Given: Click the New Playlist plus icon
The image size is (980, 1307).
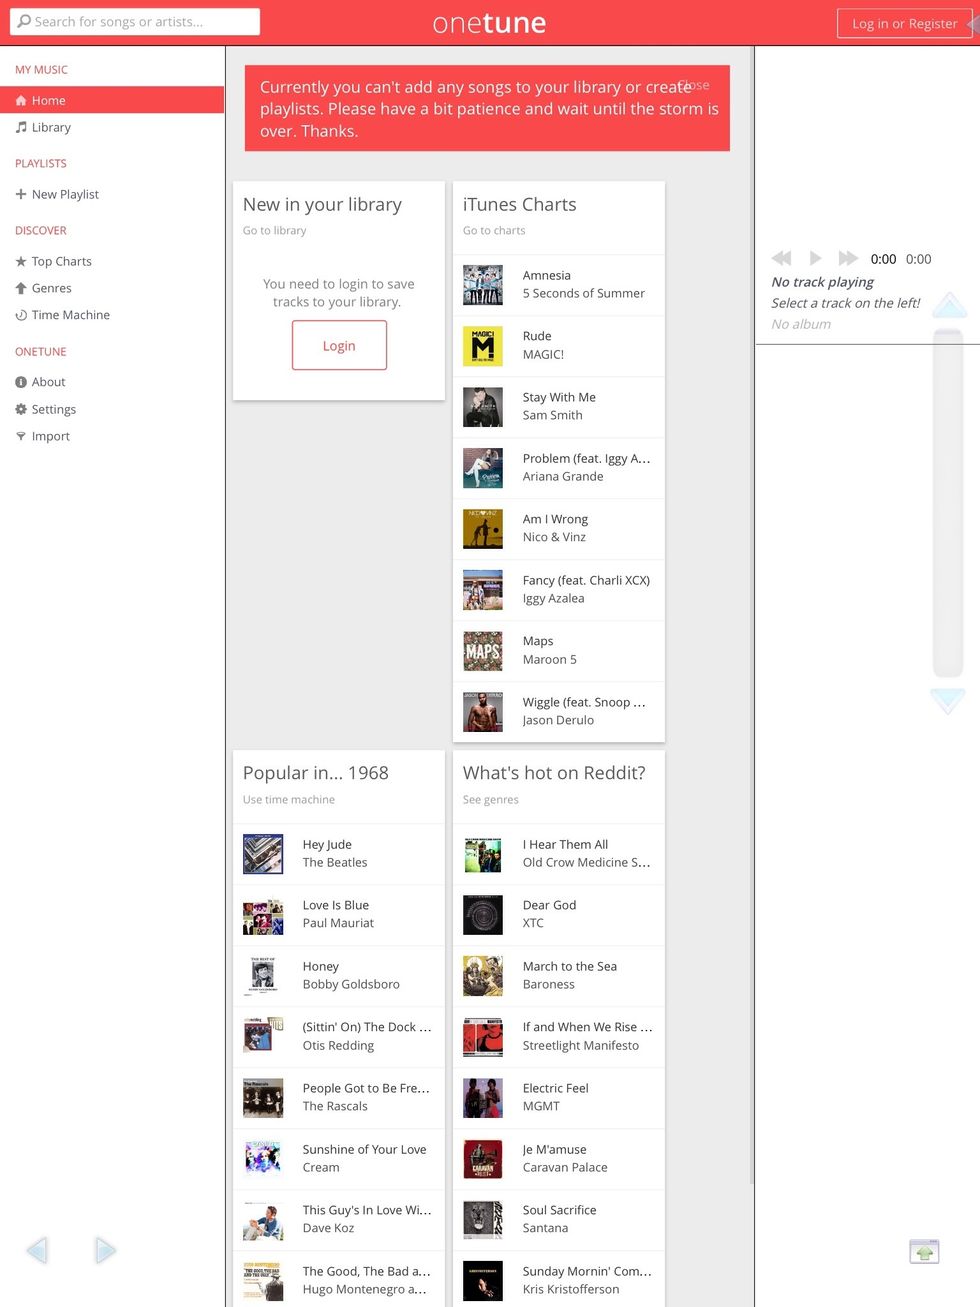Looking at the screenshot, I should click(20, 194).
